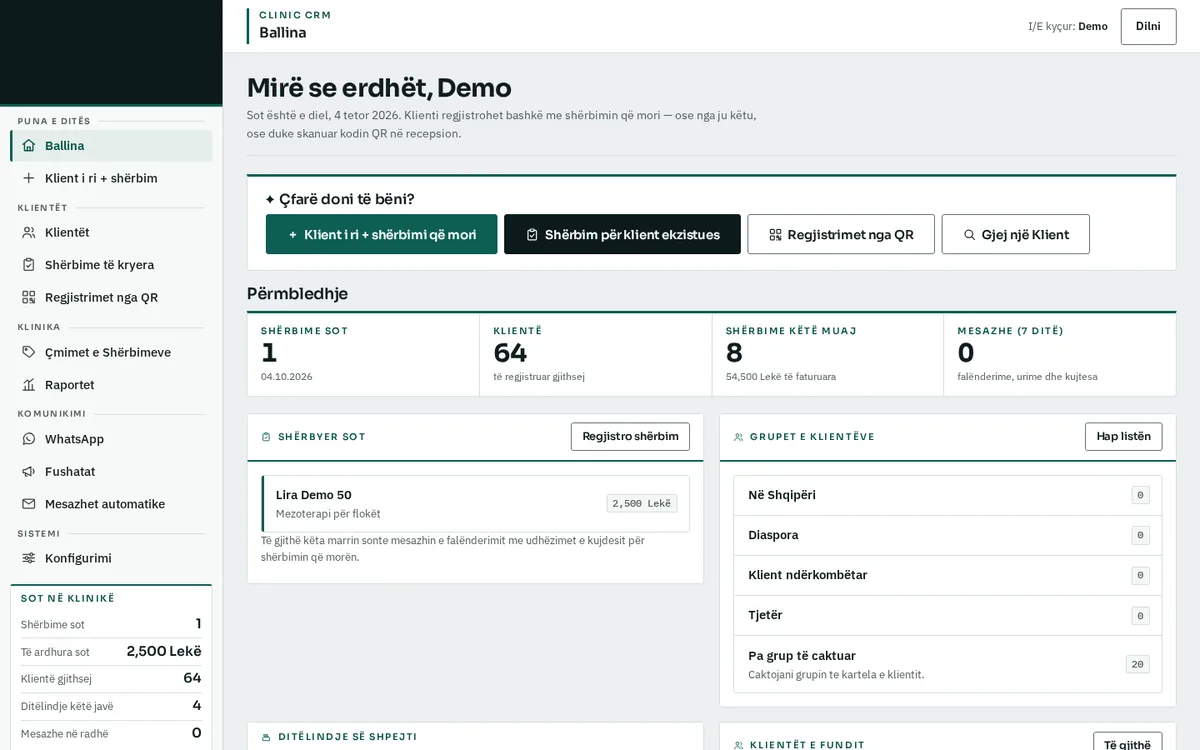The height and width of the screenshot is (750, 1200).
Task: Click the Konfigurimi sliders icon
Action: pos(28,558)
